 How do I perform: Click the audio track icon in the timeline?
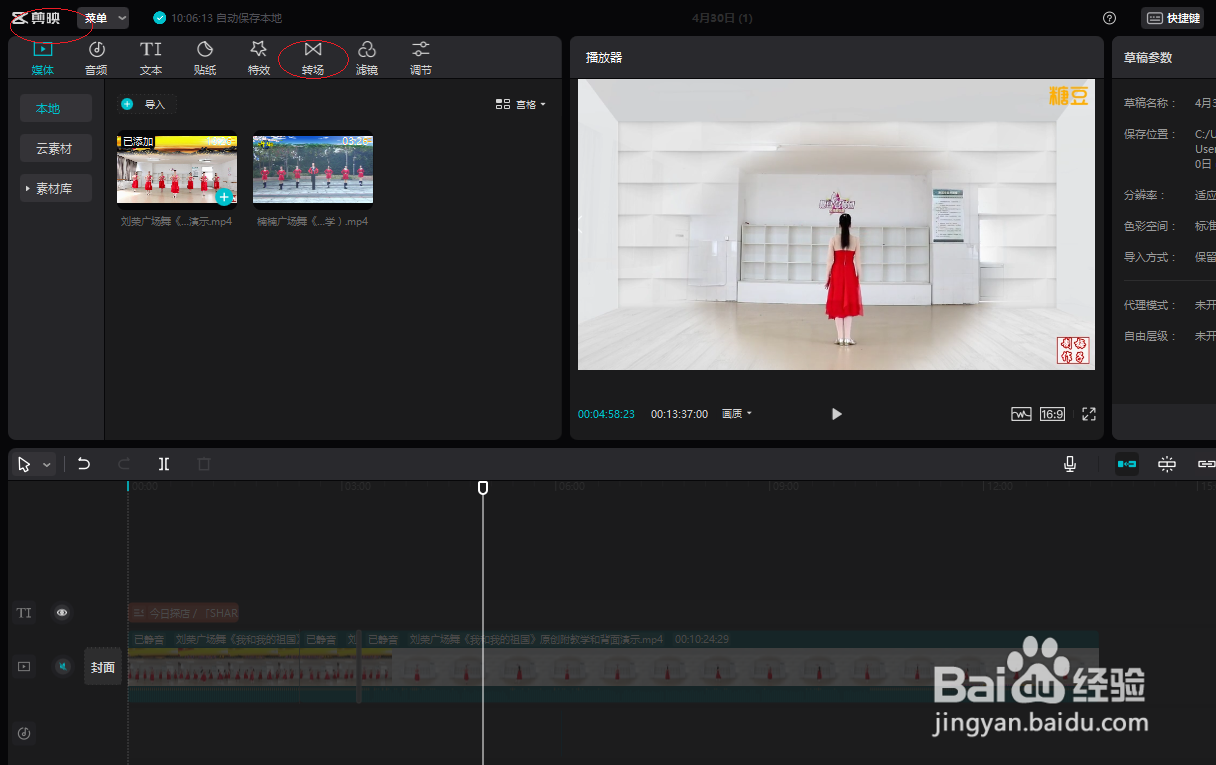pyautogui.click(x=24, y=733)
